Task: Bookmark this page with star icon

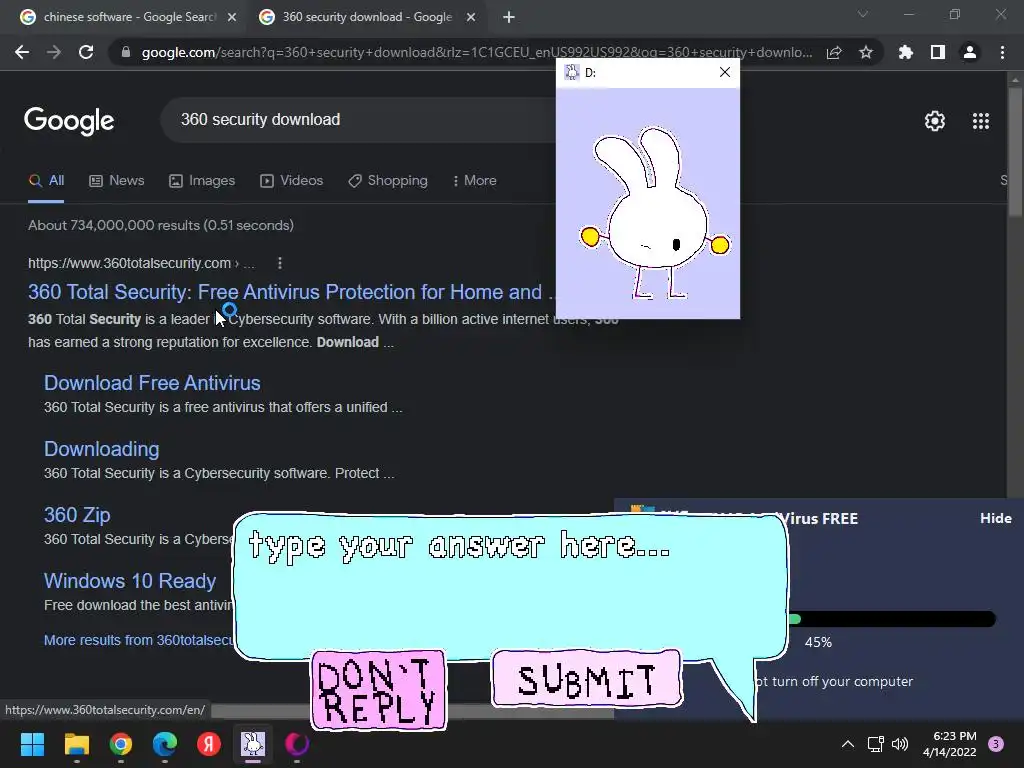Action: [866, 52]
